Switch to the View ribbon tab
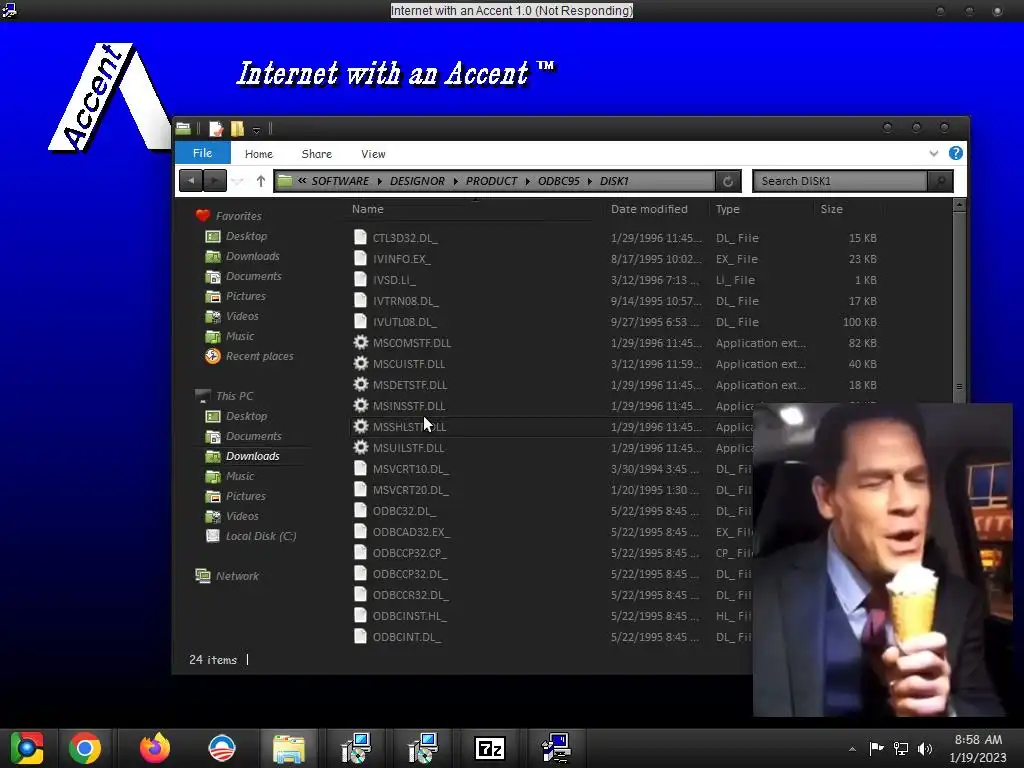The width and height of the screenshot is (1024, 768). (373, 154)
